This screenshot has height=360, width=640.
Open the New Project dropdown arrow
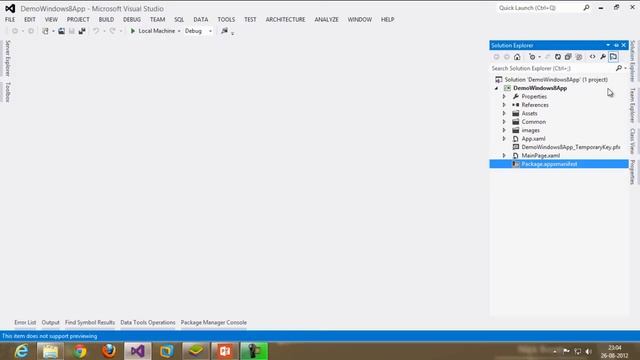(53, 31)
